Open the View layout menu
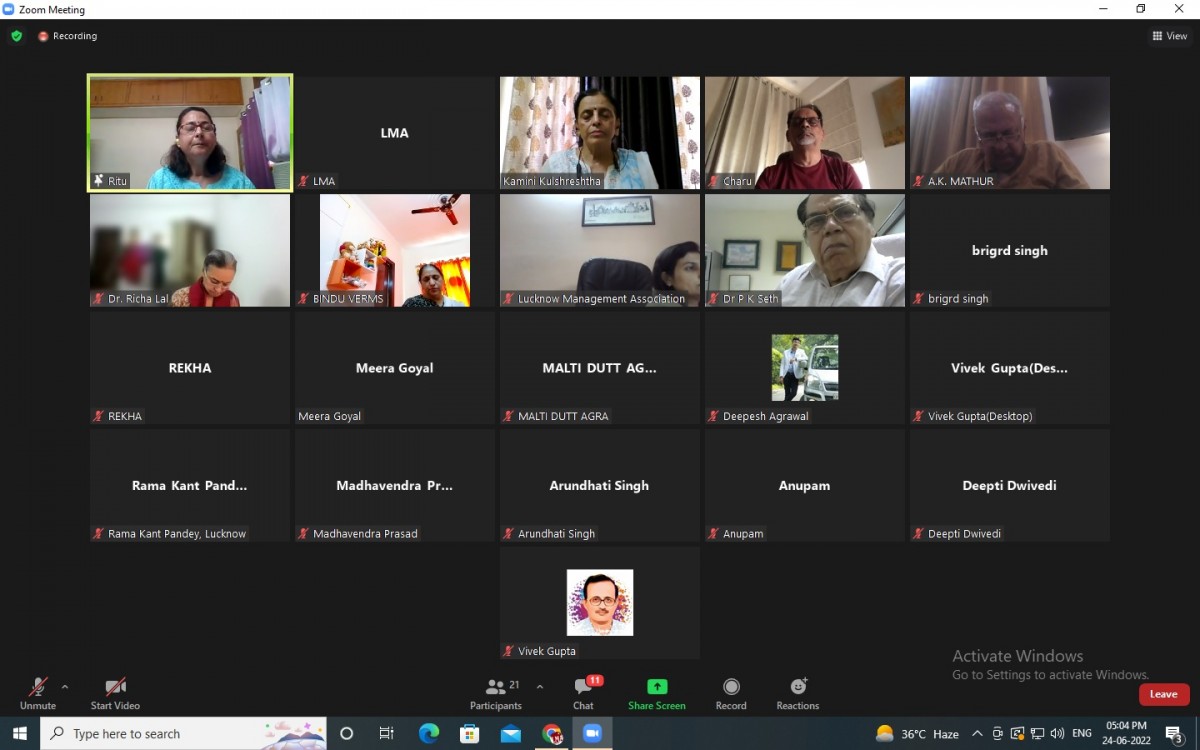 (1170, 36)
